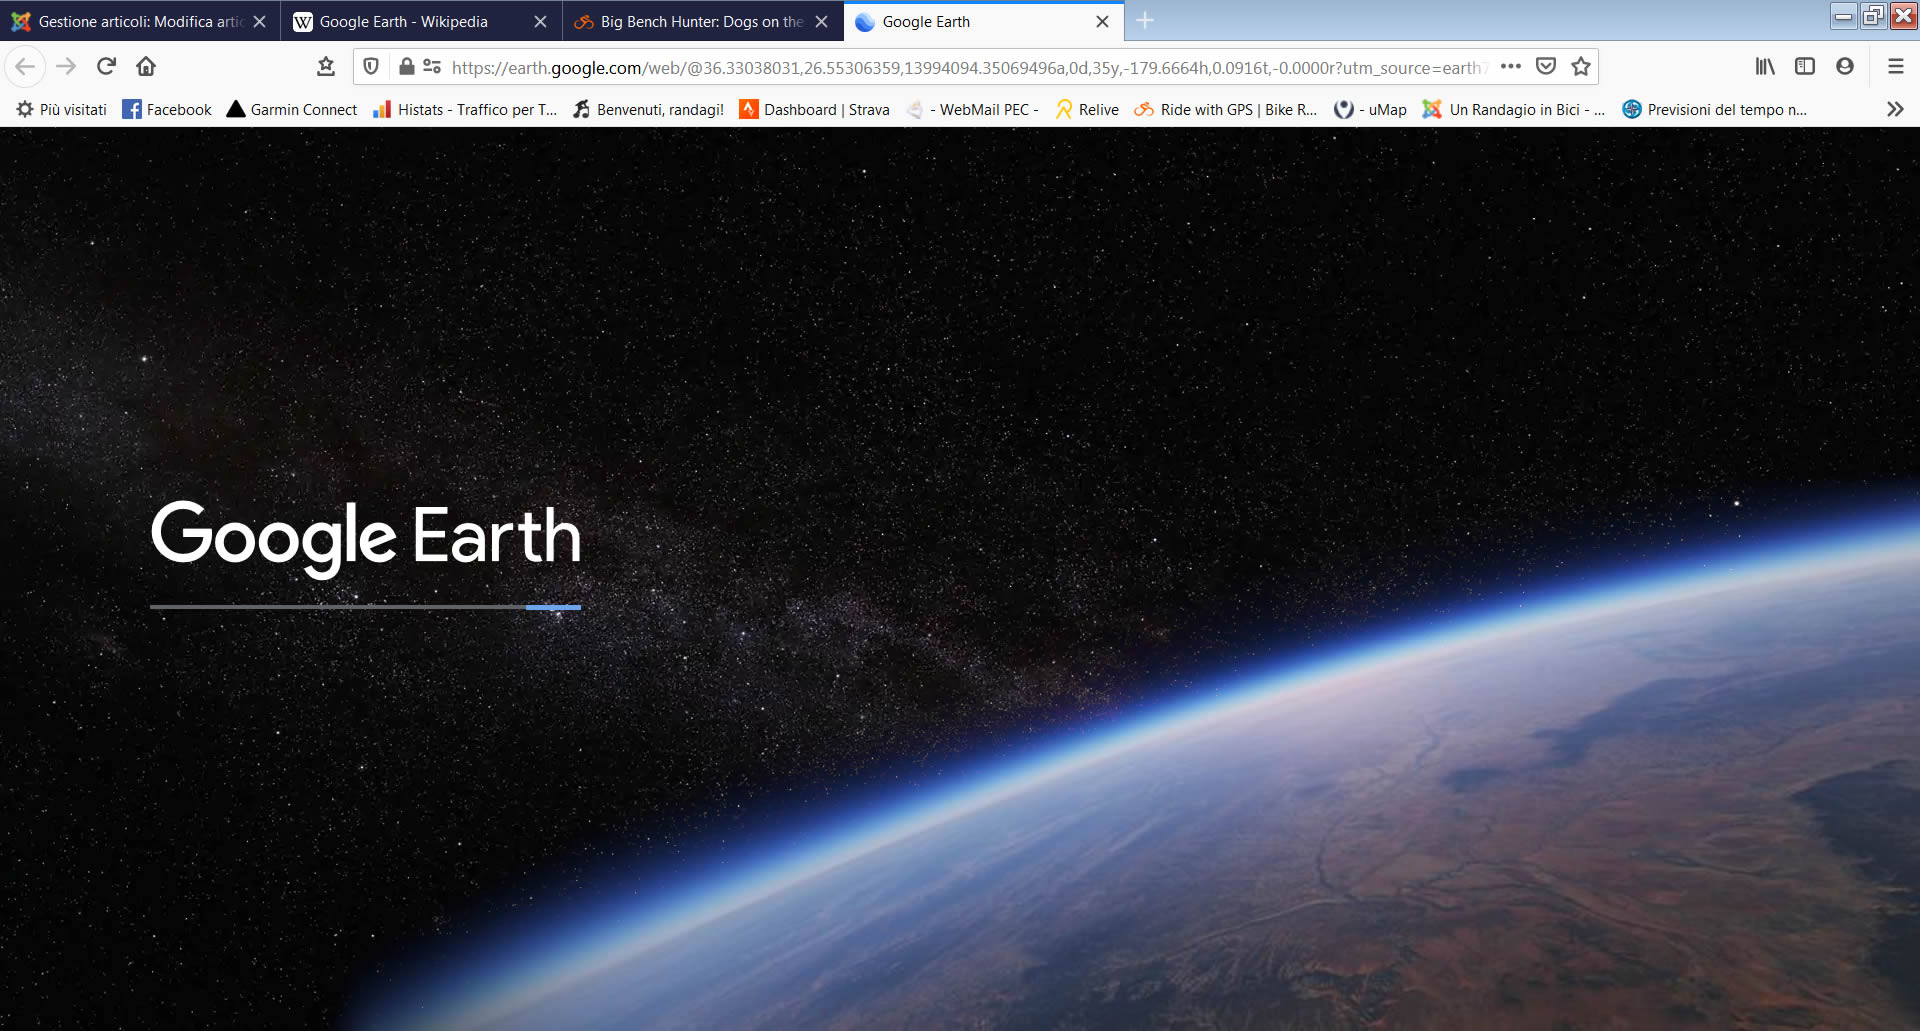
Task: Open the browser home page
Action: point(146,67)
